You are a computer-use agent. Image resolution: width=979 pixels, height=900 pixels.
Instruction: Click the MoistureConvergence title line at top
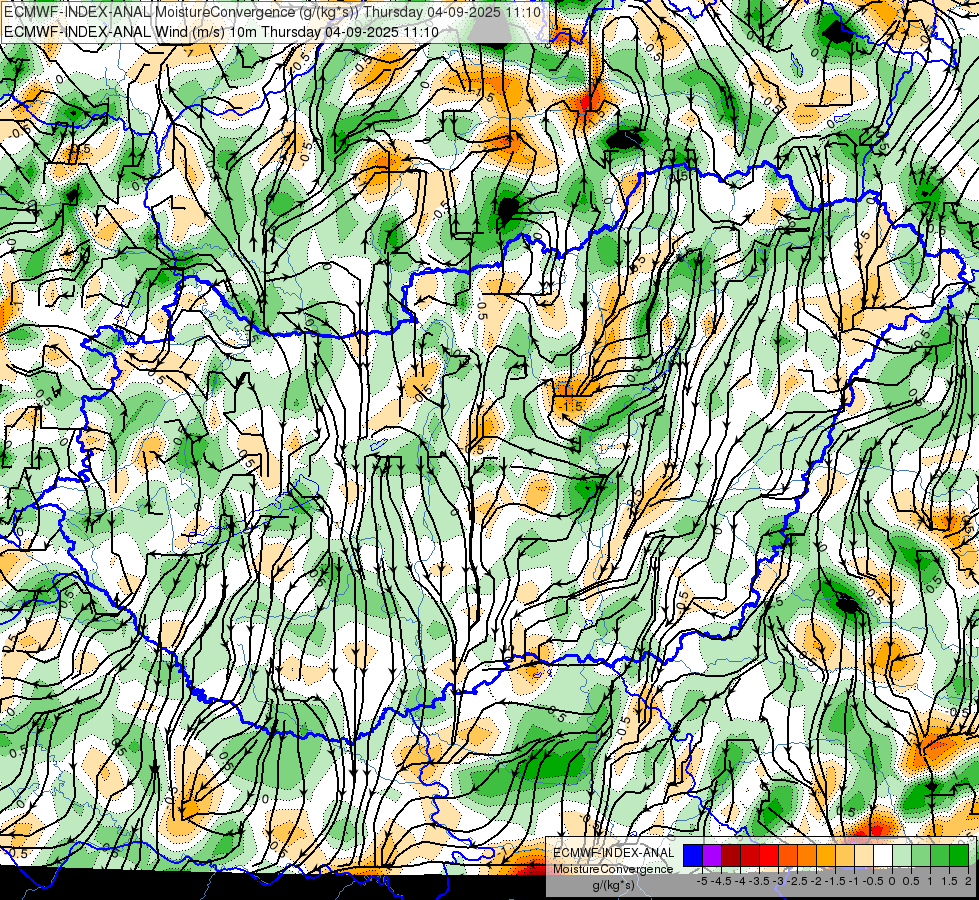click(x=272, y=12)
